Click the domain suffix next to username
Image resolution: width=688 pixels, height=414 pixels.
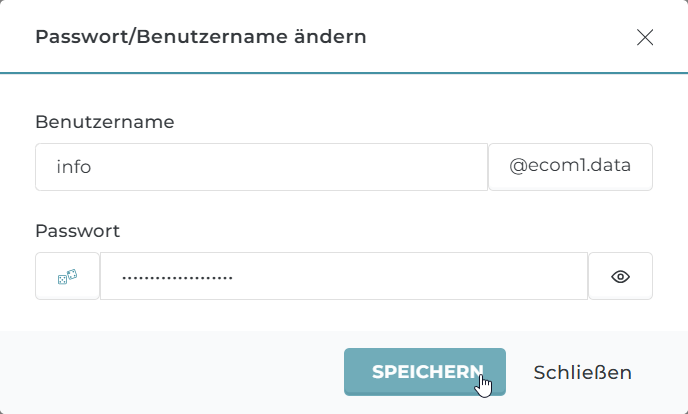(x=570, y=167)
